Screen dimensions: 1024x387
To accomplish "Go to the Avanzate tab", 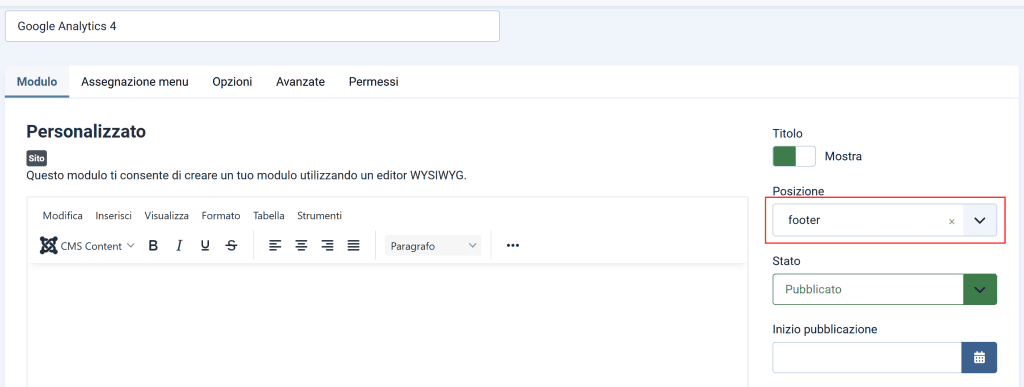I will coord(300,82).
